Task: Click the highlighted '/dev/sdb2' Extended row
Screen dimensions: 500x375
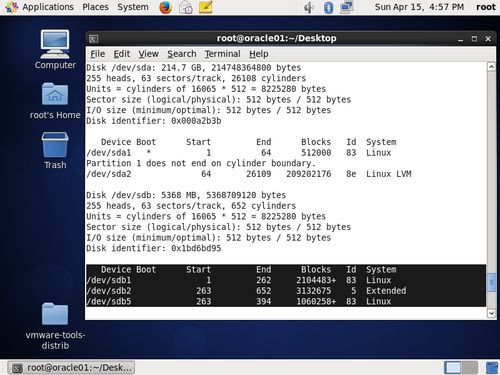Action: (x=286, y=291)
